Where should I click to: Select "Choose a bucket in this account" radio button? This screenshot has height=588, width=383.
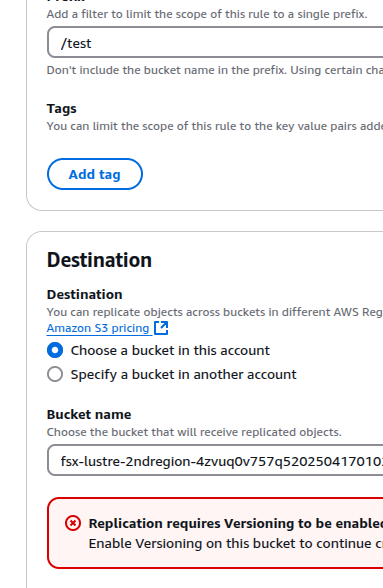tap(55, 350)
